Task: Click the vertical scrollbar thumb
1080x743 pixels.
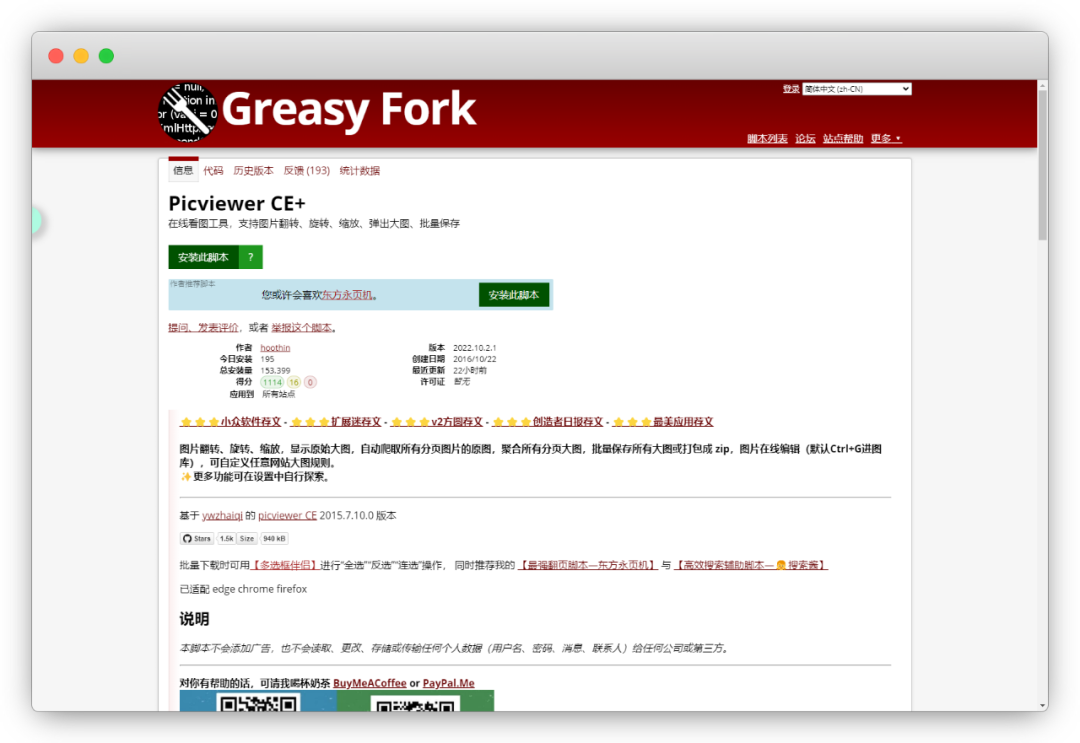Action: [x=1042, y=165]
